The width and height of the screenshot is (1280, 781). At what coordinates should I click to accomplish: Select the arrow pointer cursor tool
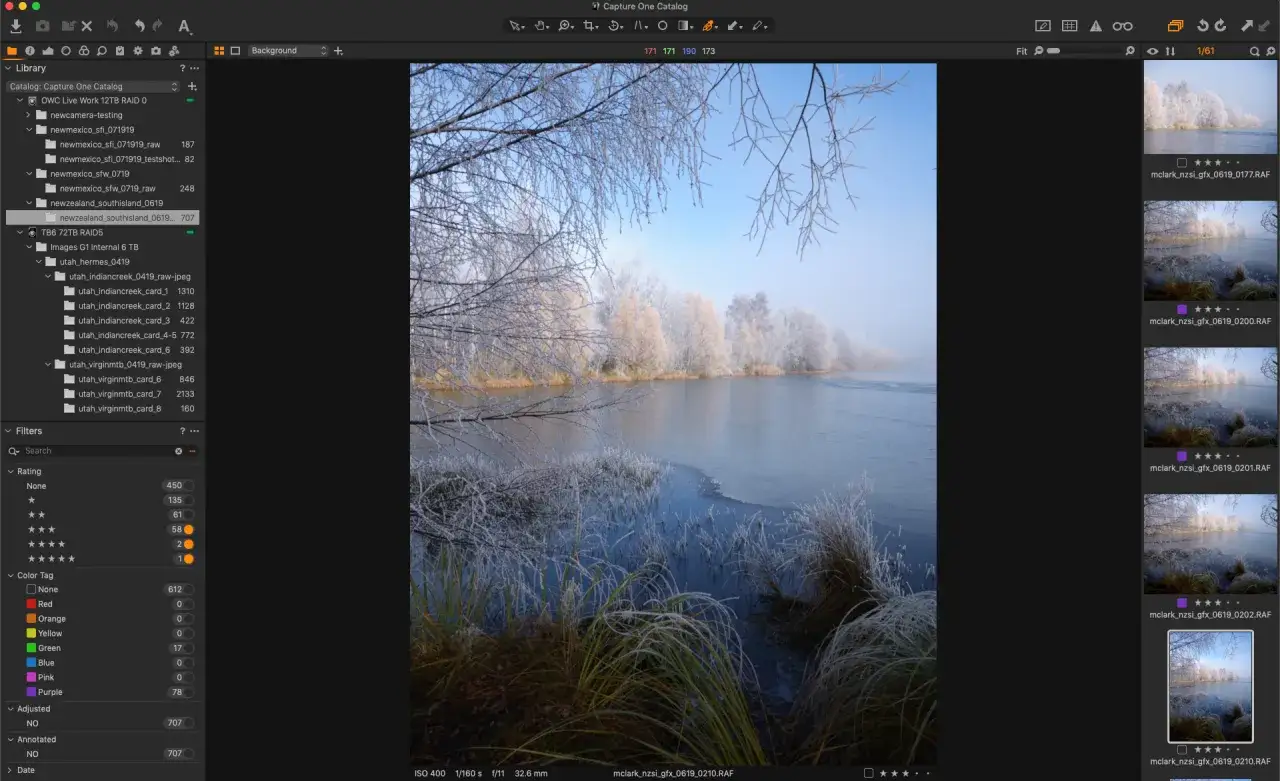coord(515,25)
